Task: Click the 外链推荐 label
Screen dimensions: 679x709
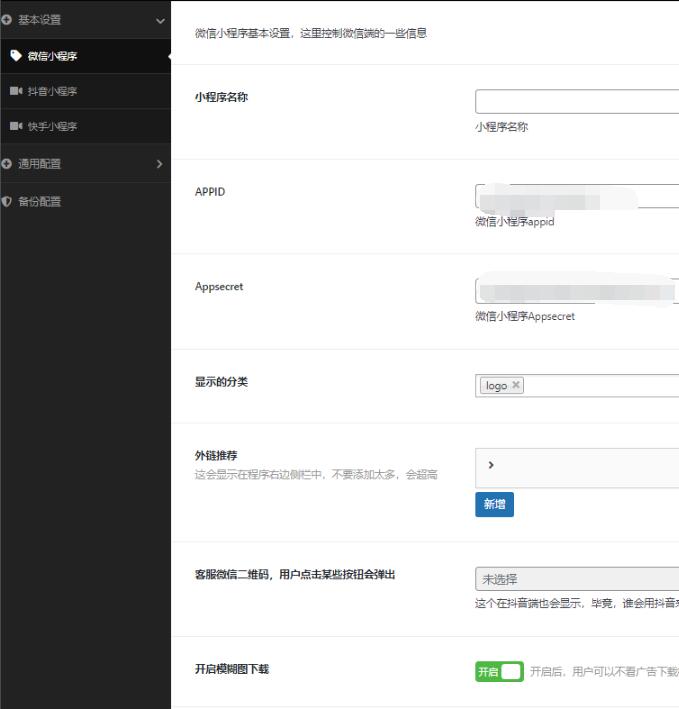Action: pyautogui.click(x=216, y=455)
